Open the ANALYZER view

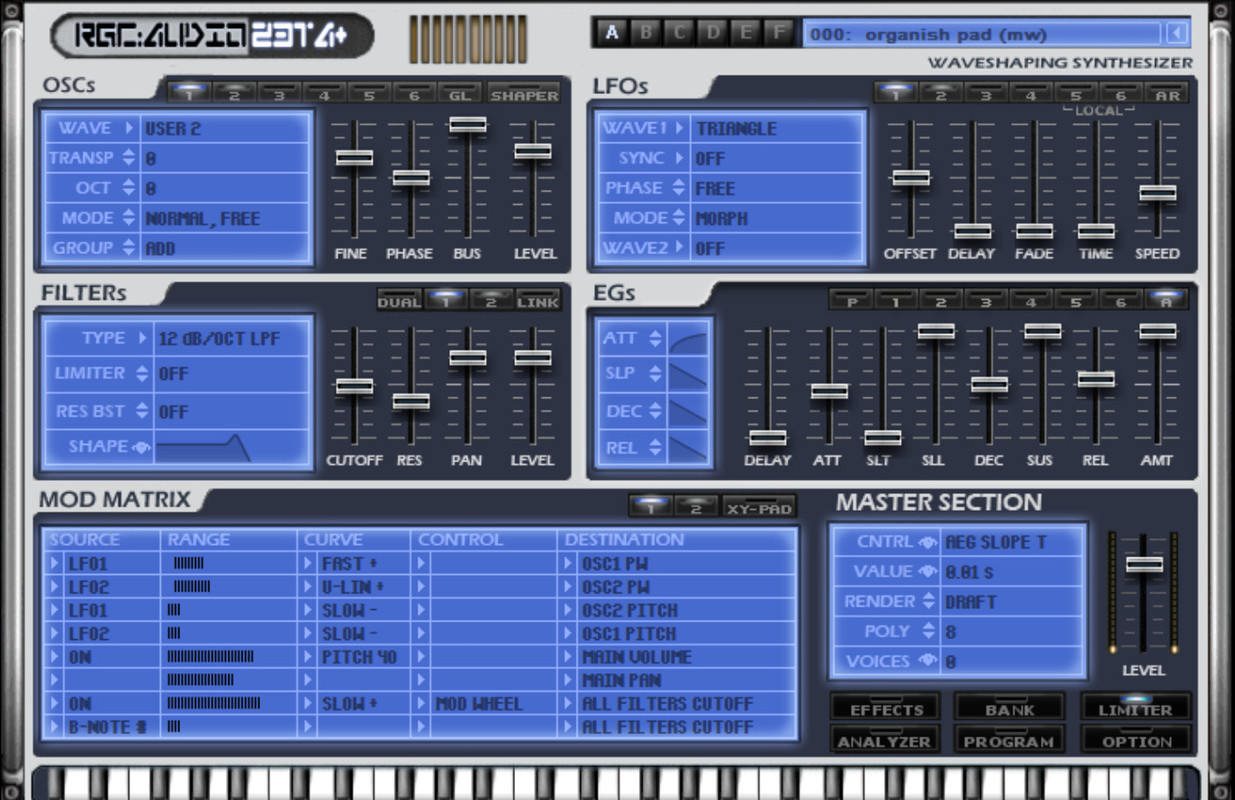(x=884, y=740)
